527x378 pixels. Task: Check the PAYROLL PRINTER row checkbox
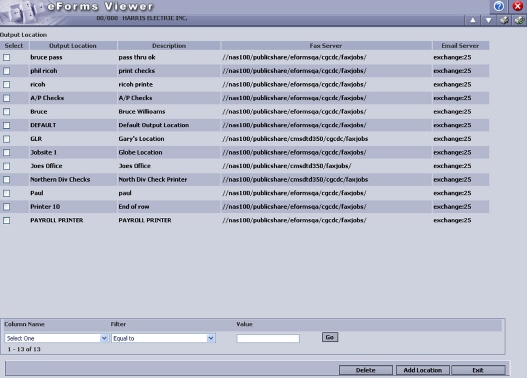coord(6,220)
